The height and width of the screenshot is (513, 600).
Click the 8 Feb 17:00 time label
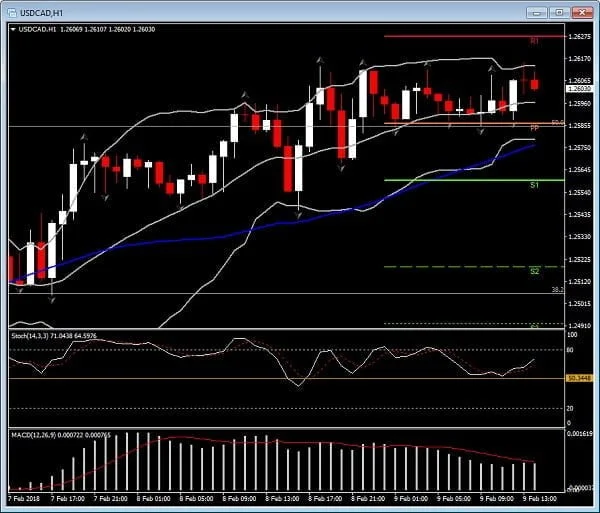325,499
